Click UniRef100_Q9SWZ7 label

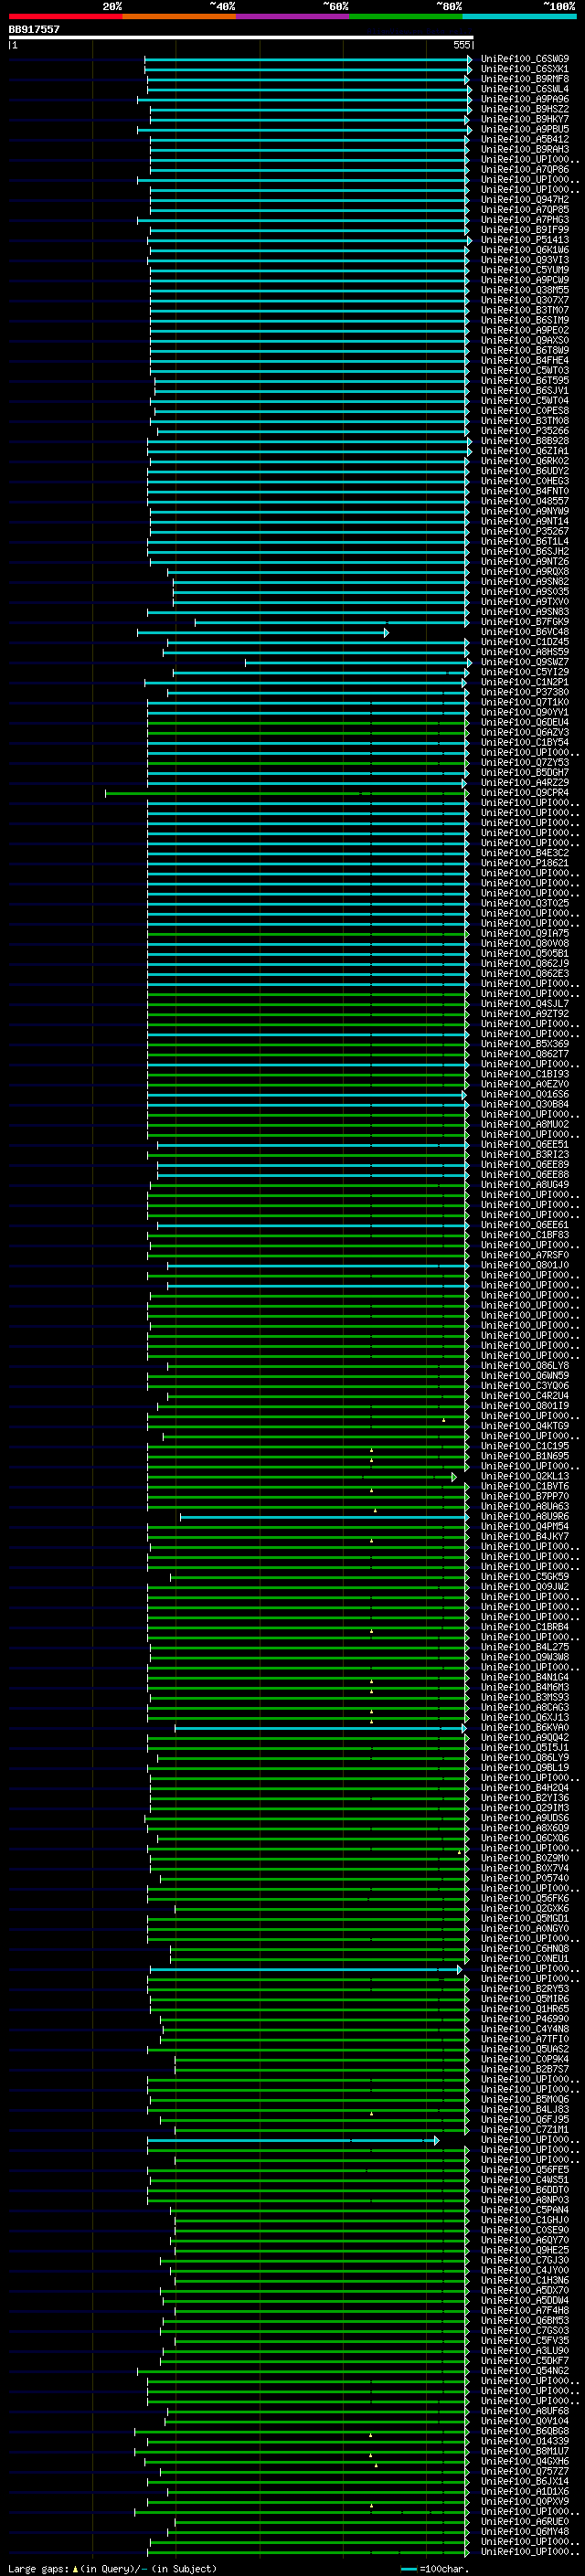point(525,662)
